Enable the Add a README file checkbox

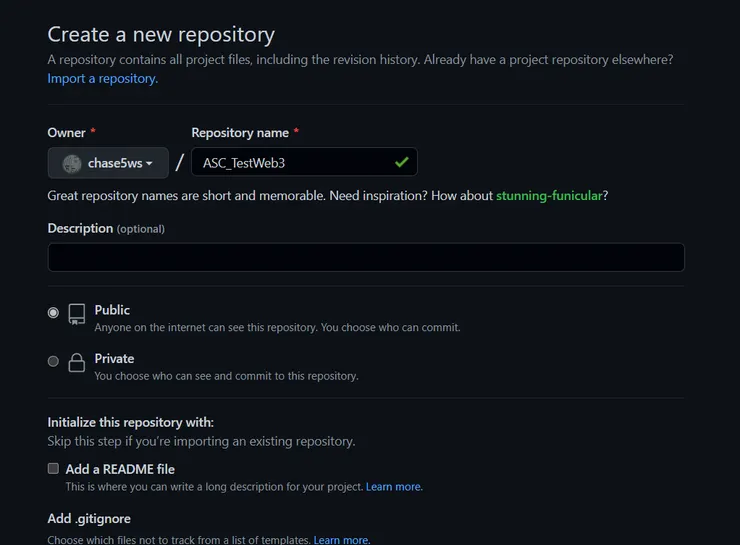[54, 468]
